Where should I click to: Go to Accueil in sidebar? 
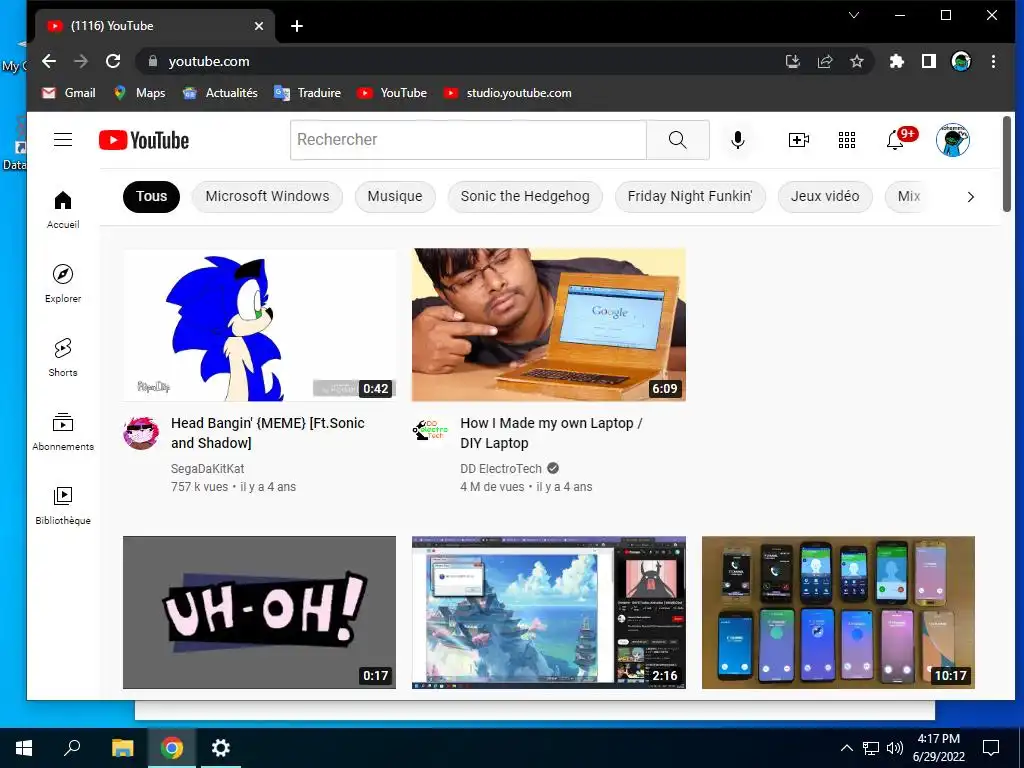pos(63,210)
